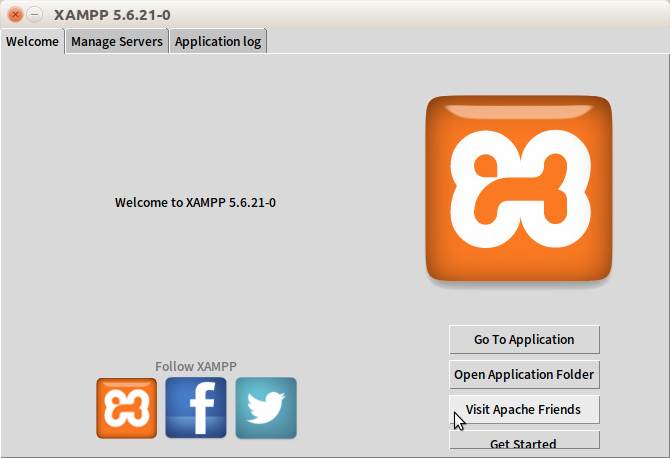Viewport: 670px width, 458px height.
Task: Click the Go To Application button
Action: tap(524, 340)
